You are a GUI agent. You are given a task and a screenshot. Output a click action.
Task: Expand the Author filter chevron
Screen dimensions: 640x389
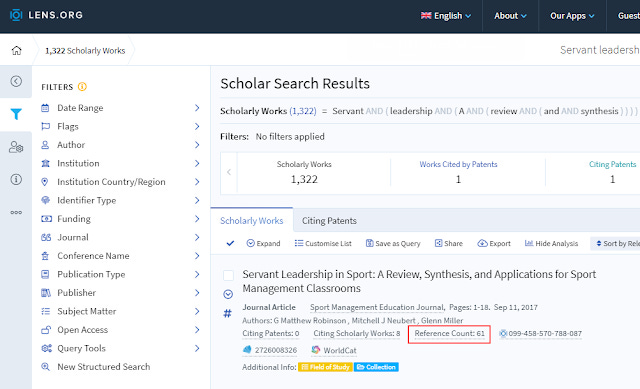(197, 144)
